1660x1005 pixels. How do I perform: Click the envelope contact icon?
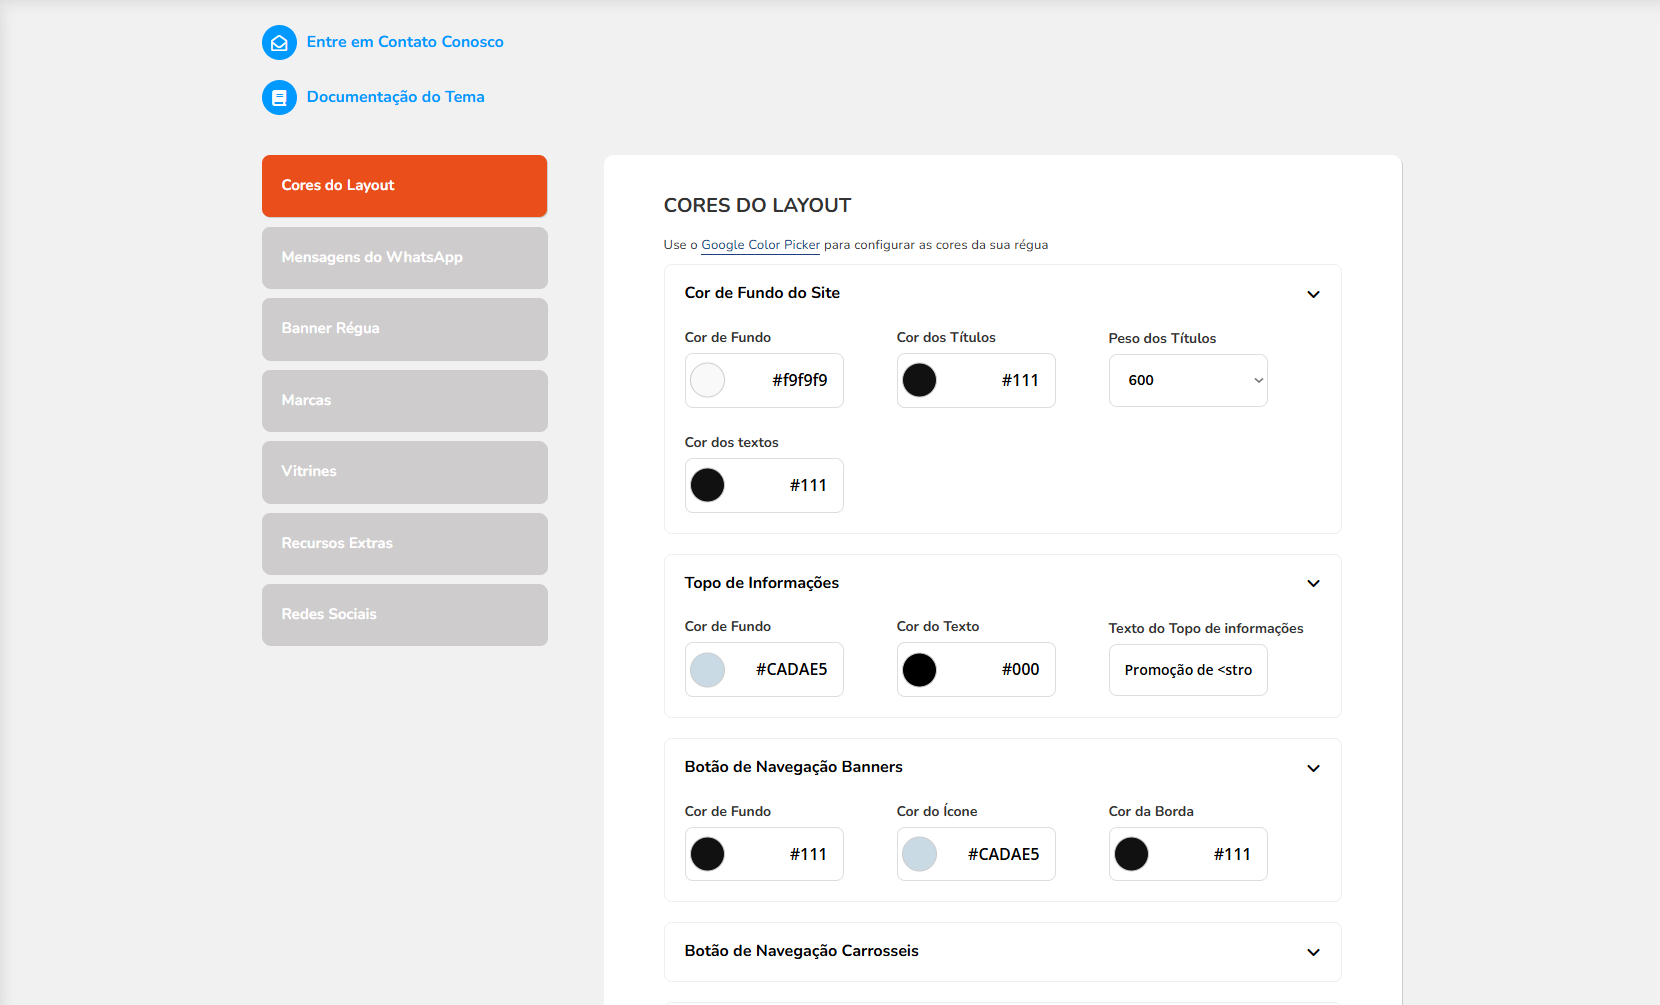(x=279, y=43)
